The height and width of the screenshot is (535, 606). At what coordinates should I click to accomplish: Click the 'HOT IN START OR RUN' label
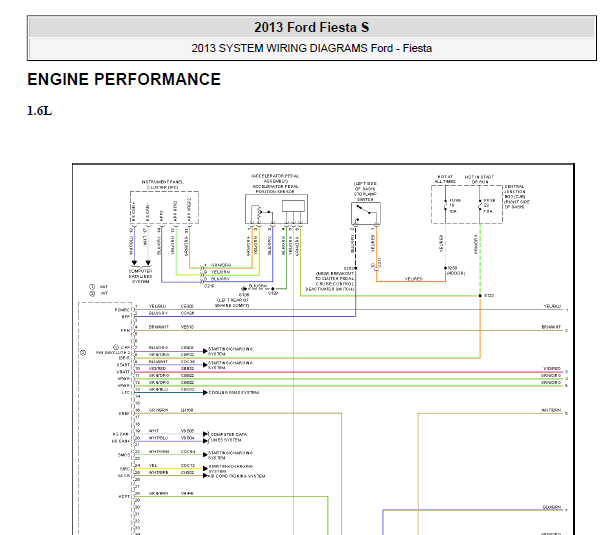click(480, 179)
